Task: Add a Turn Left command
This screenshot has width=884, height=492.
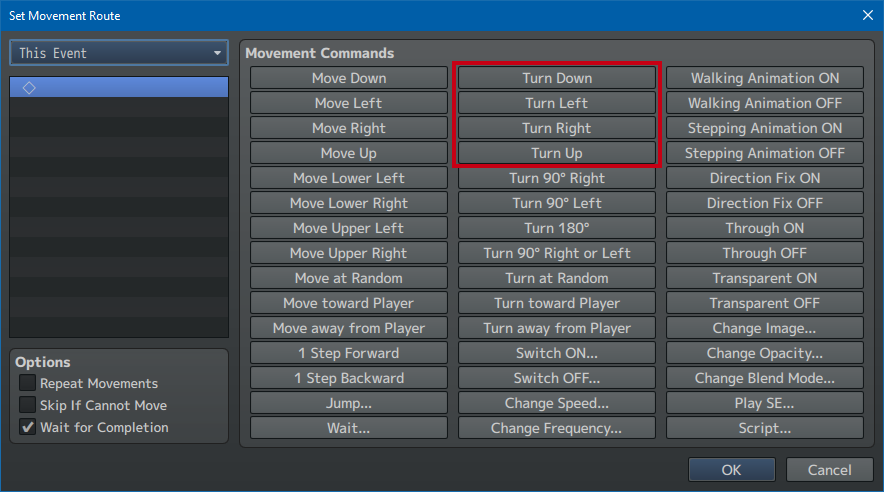Action: pos(557,103)
